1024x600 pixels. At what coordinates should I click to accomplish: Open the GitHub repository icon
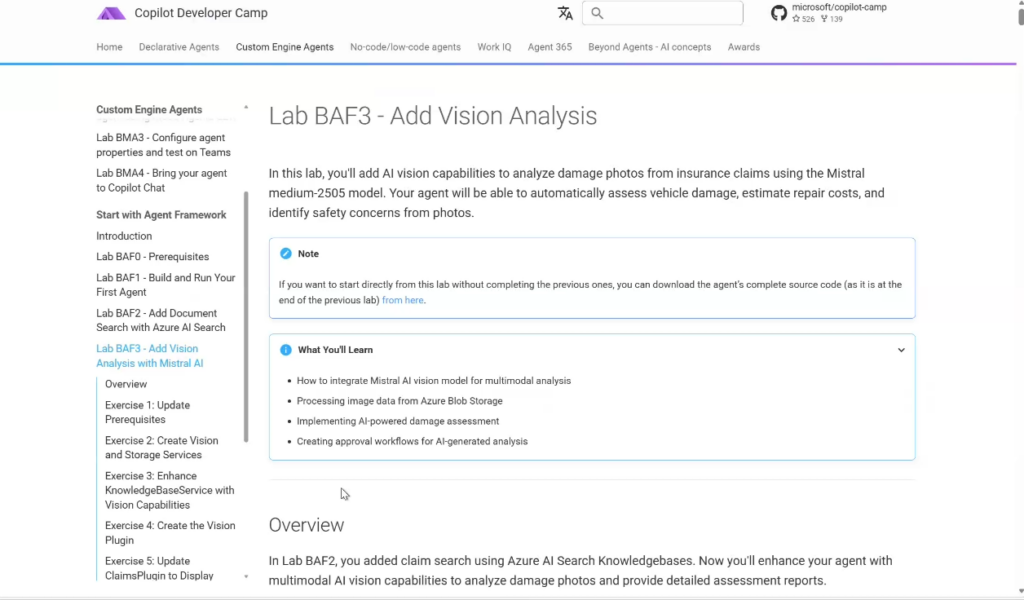[x=779, y=13]
